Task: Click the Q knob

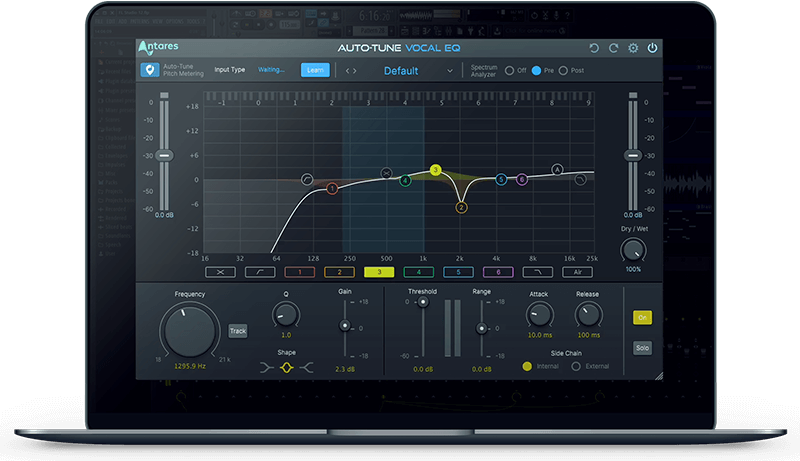Action: pyautogui.click(x=286, y=315)
